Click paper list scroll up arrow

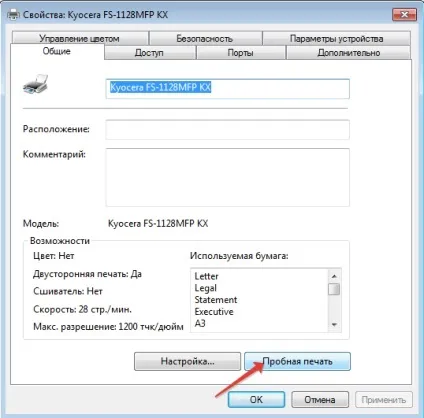[334, 276]
